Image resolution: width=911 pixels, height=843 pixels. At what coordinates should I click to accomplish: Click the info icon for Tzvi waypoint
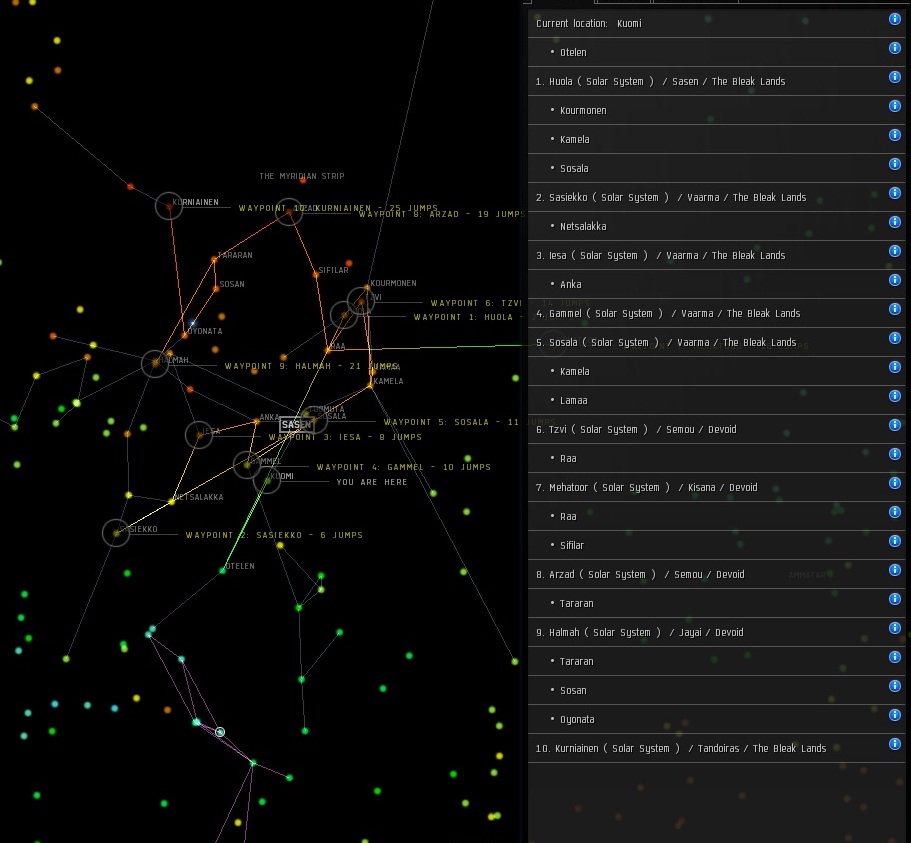(x=895, y=425)
